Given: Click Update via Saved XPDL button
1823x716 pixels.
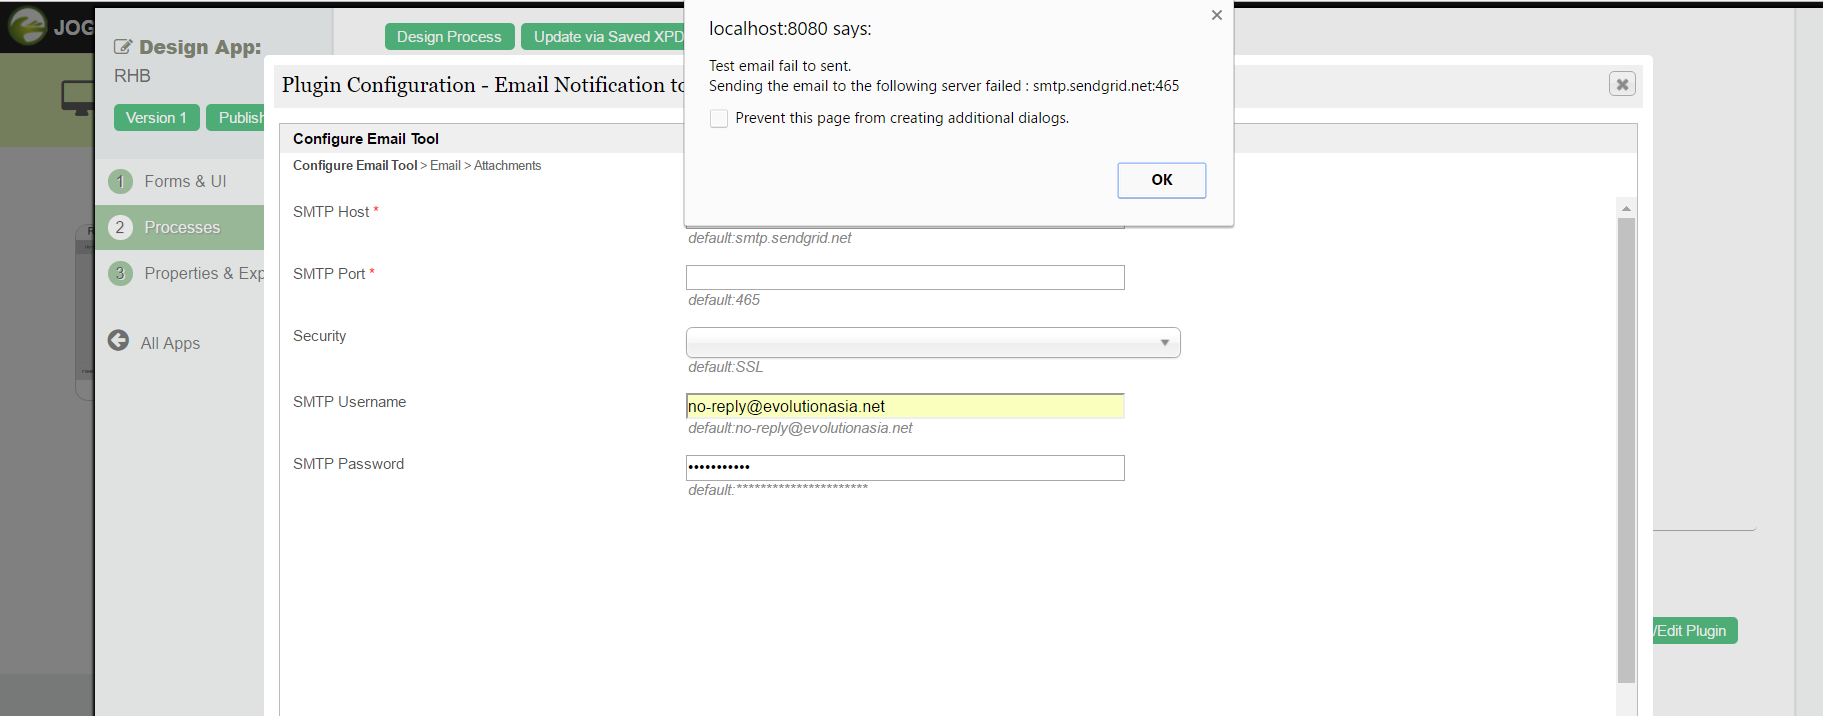Looking at the screenshot, I should pos(604,37).
